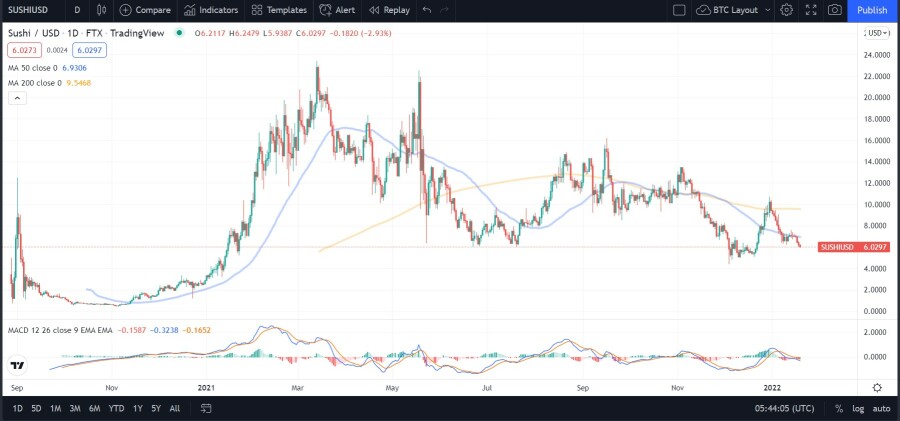Select the YTD time range
The image size is (900, 421).
[117, 408]
